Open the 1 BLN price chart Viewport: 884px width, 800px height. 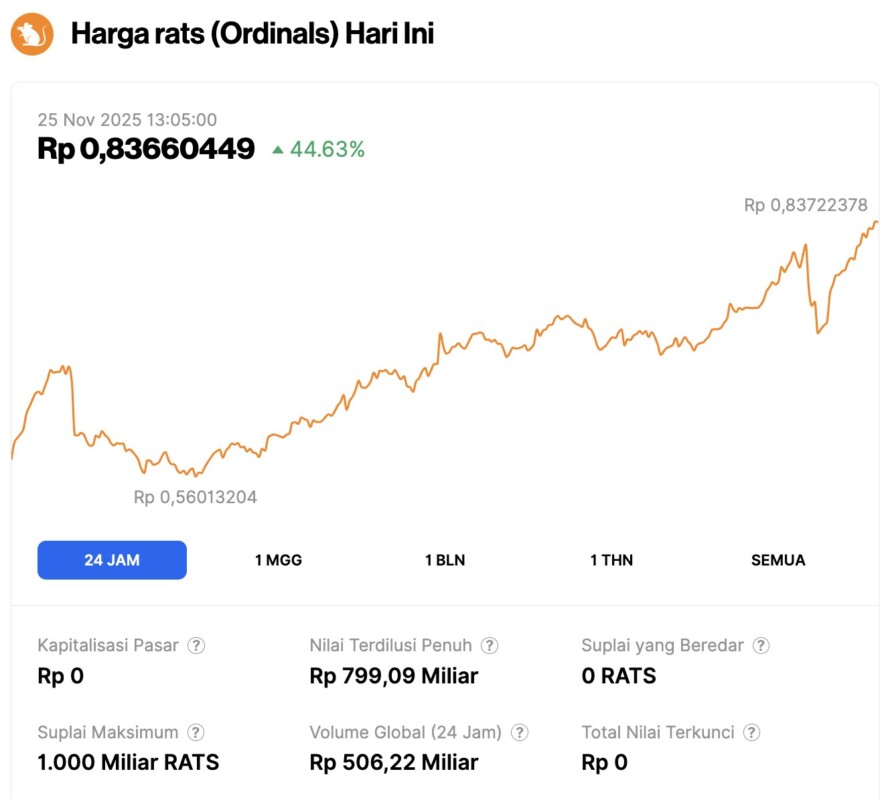click(x=445, y=560)
